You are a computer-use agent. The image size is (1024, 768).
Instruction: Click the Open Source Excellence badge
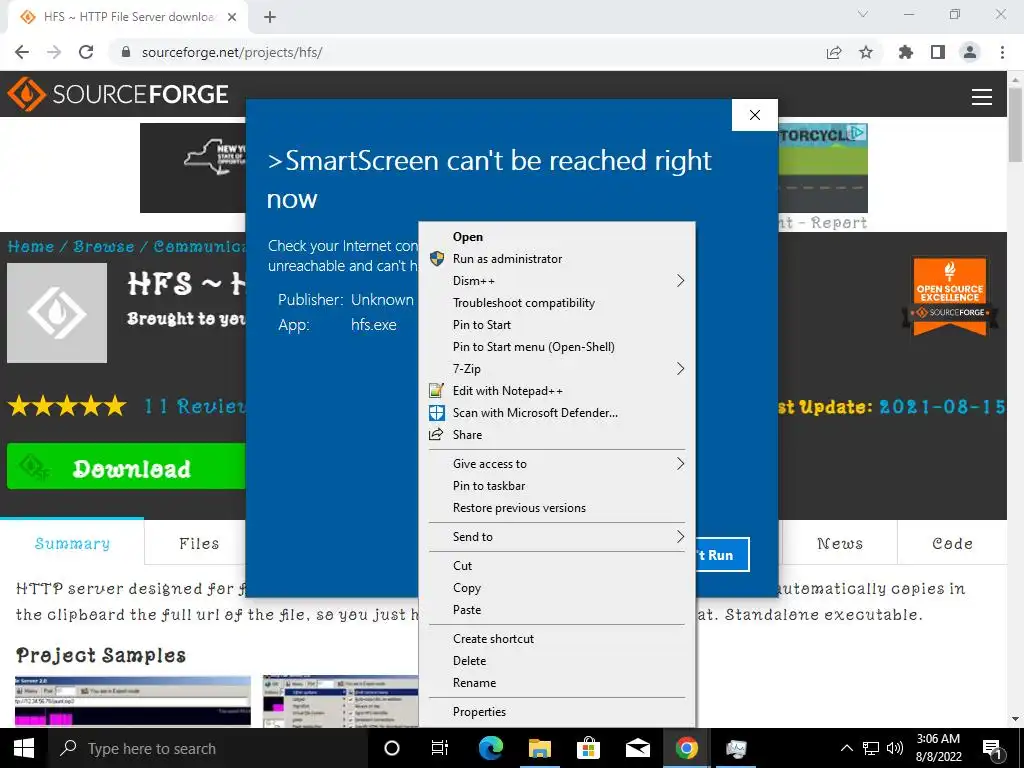coord(950,296)
